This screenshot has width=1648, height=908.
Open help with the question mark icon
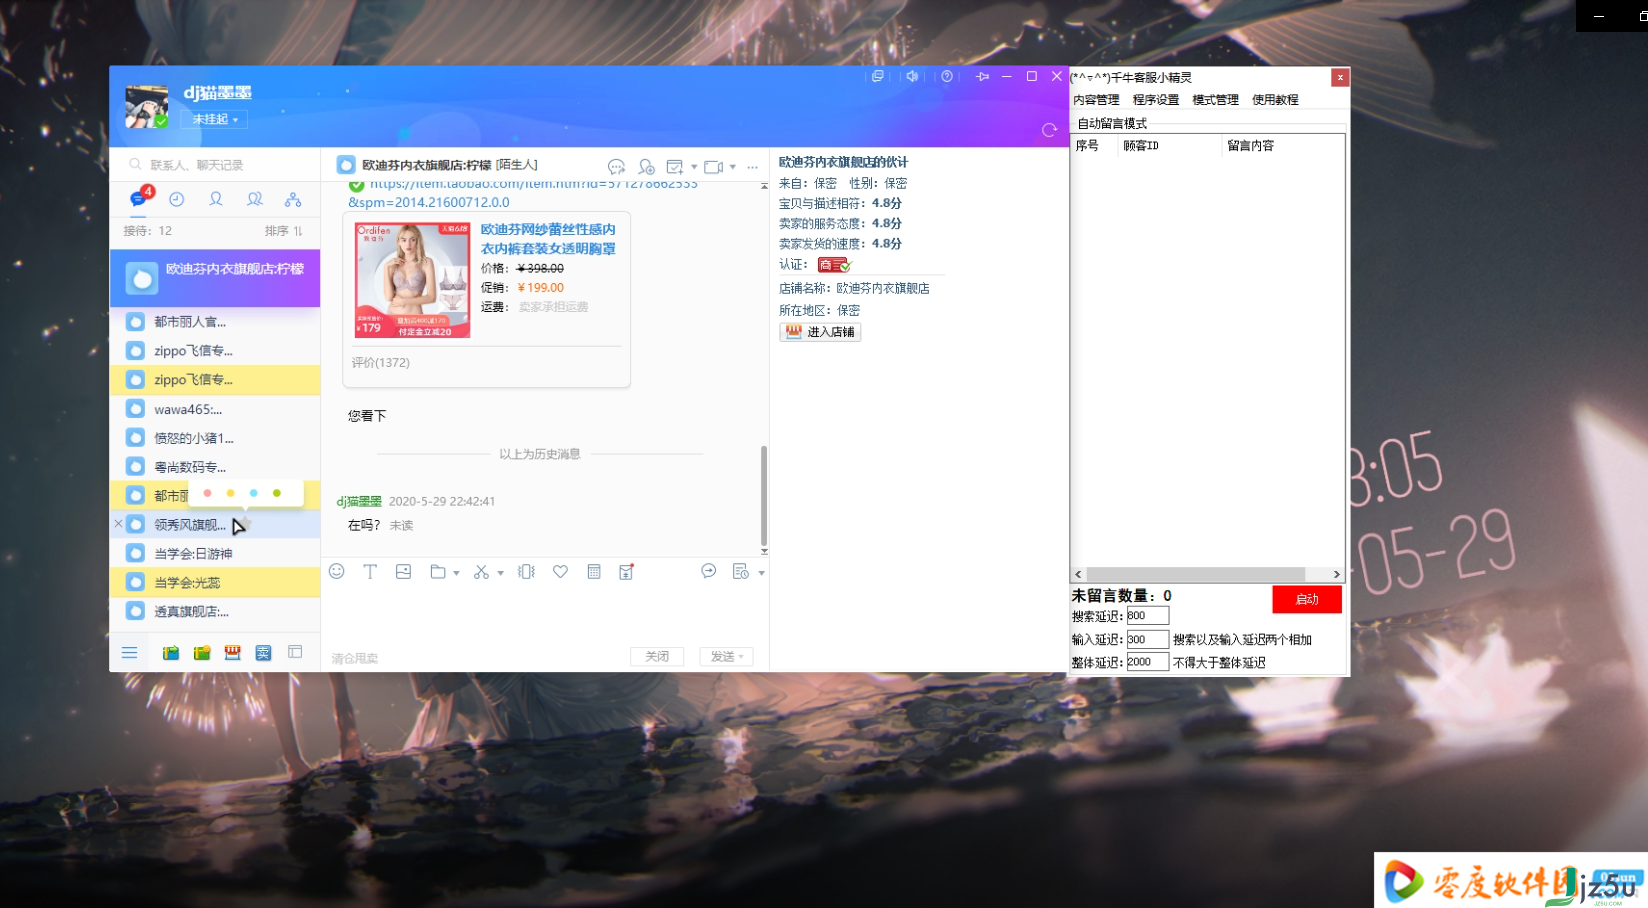point(947,76)
